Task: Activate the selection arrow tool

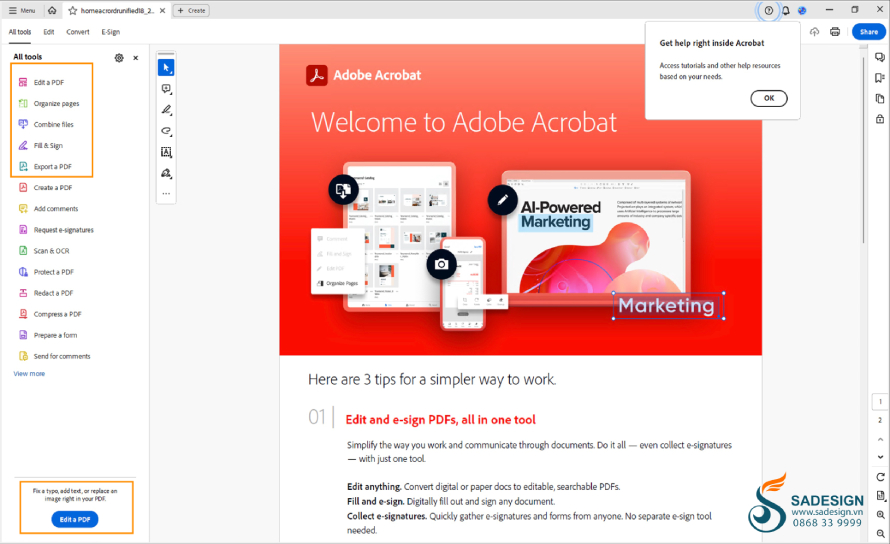Action: tap(166, 68)
